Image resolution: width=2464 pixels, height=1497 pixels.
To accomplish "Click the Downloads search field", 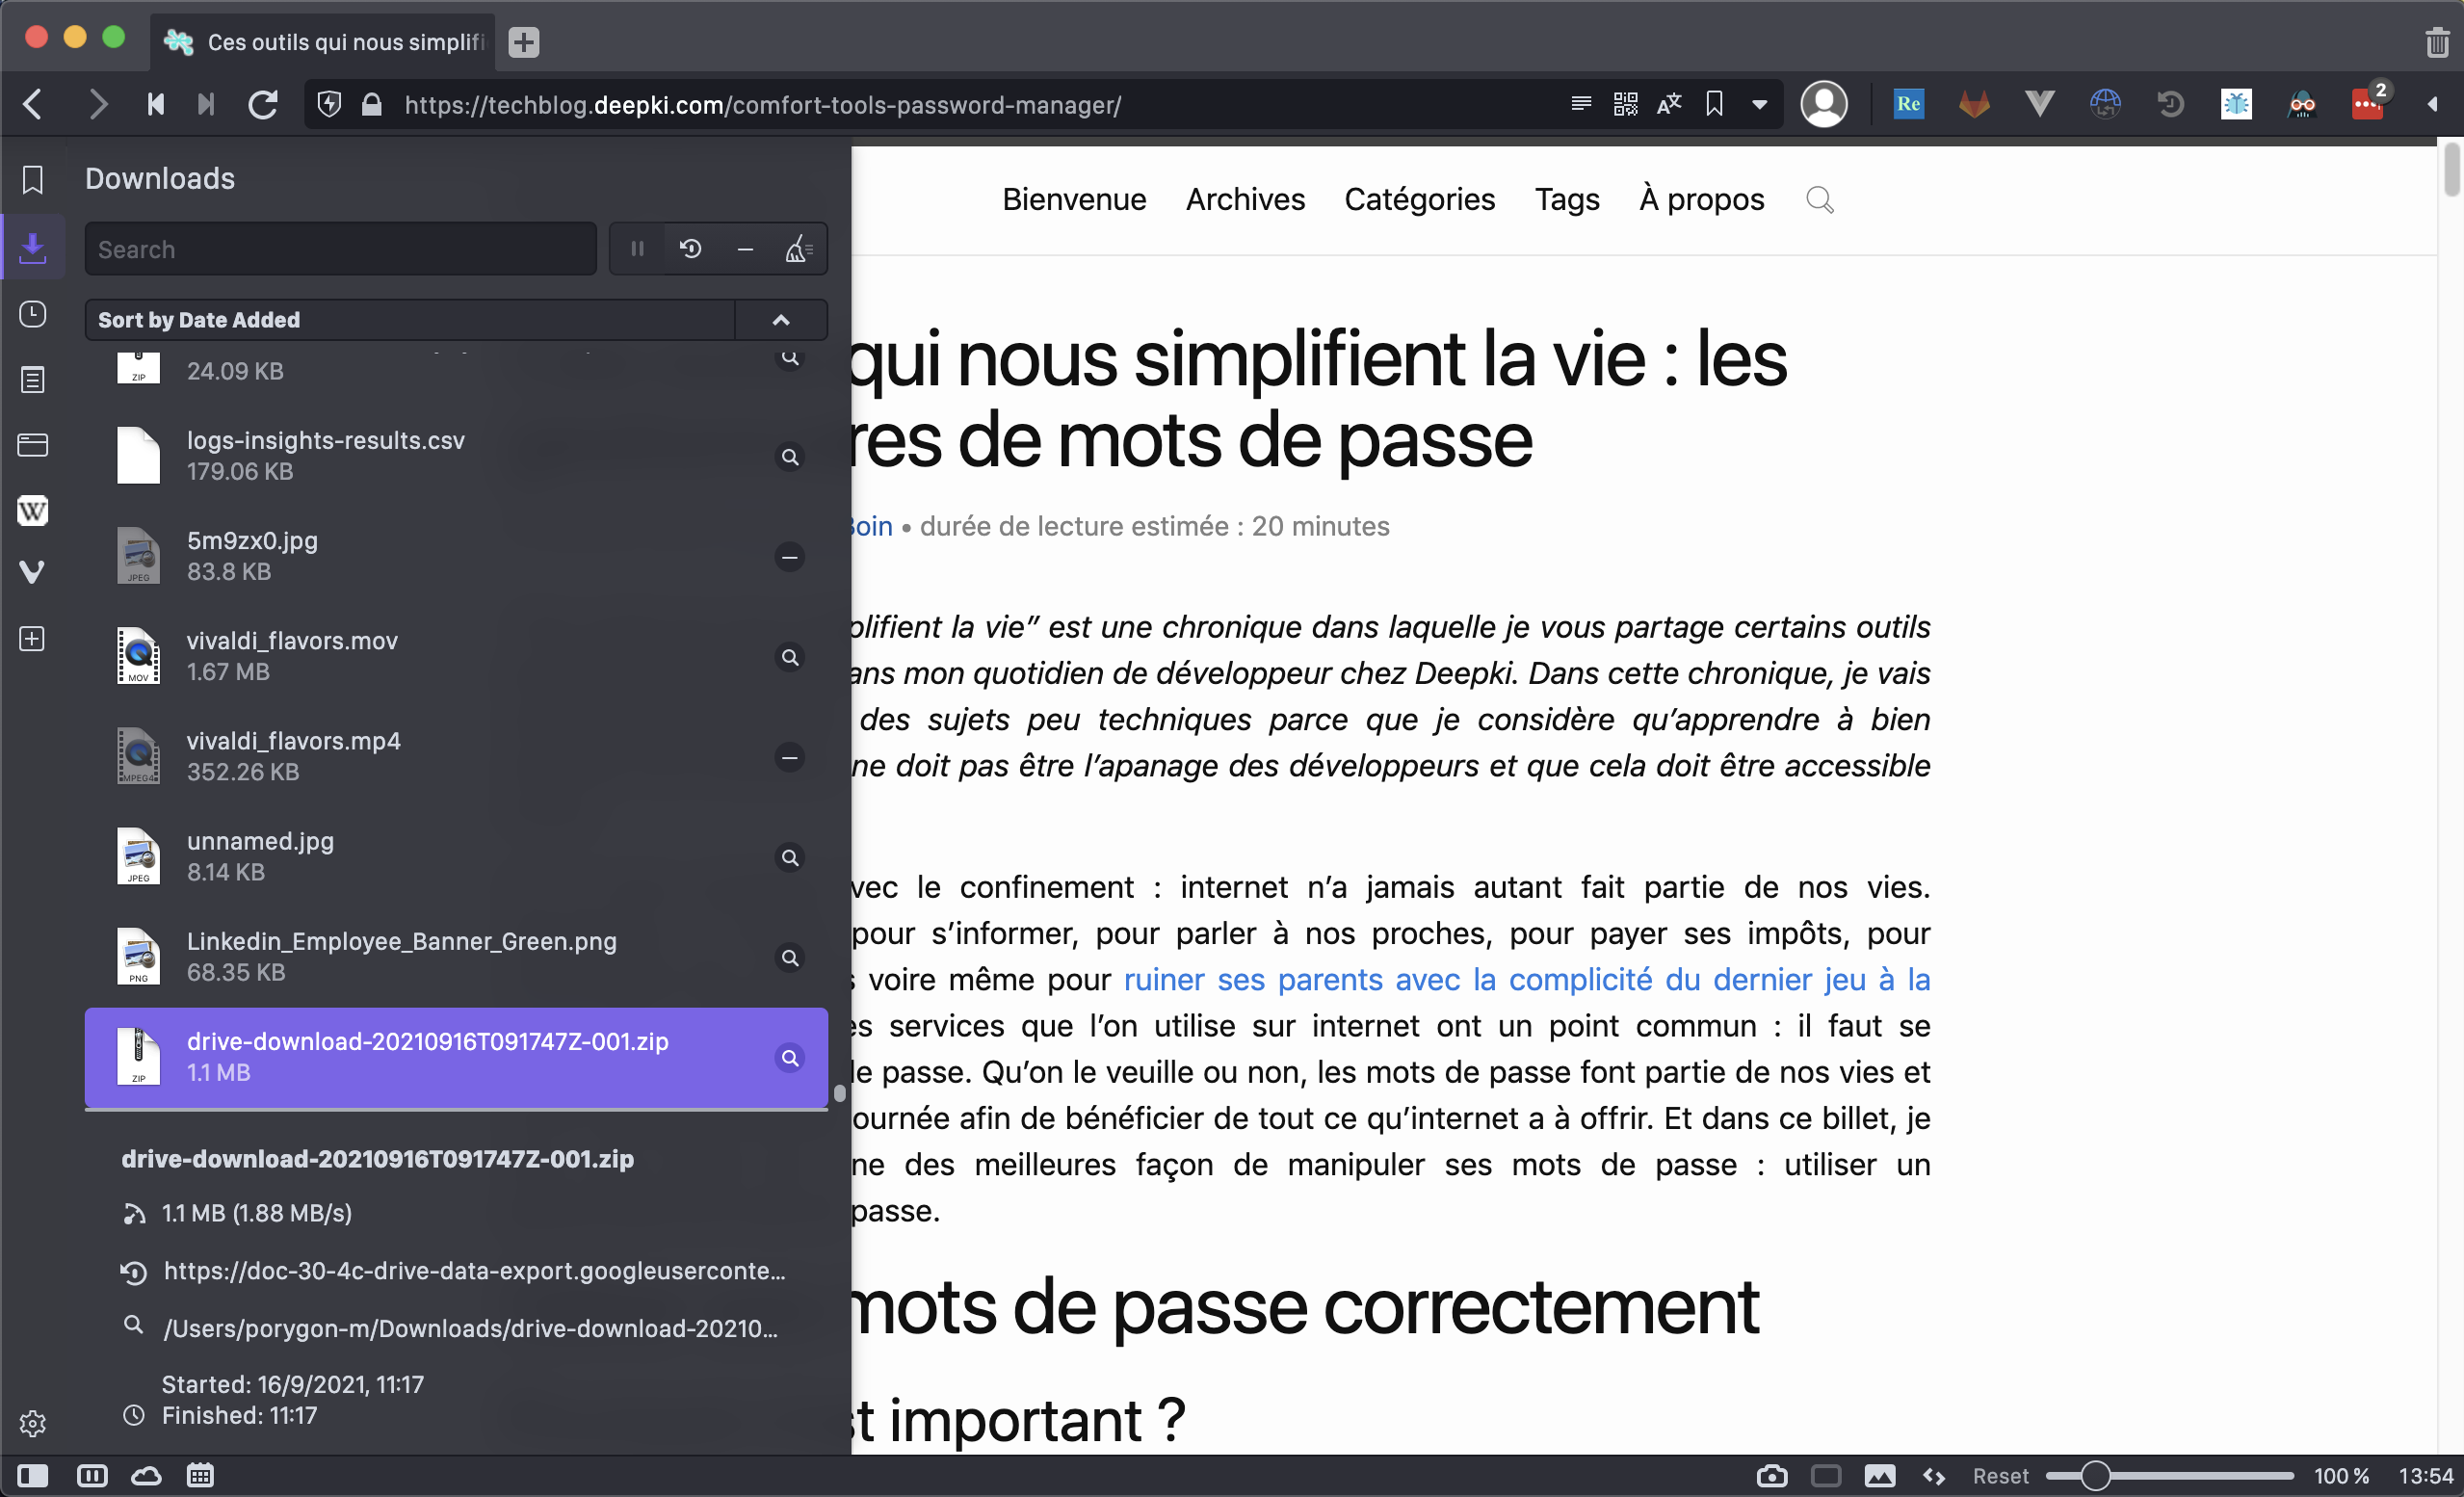I will pyautogui.click(x=340, y=249).
